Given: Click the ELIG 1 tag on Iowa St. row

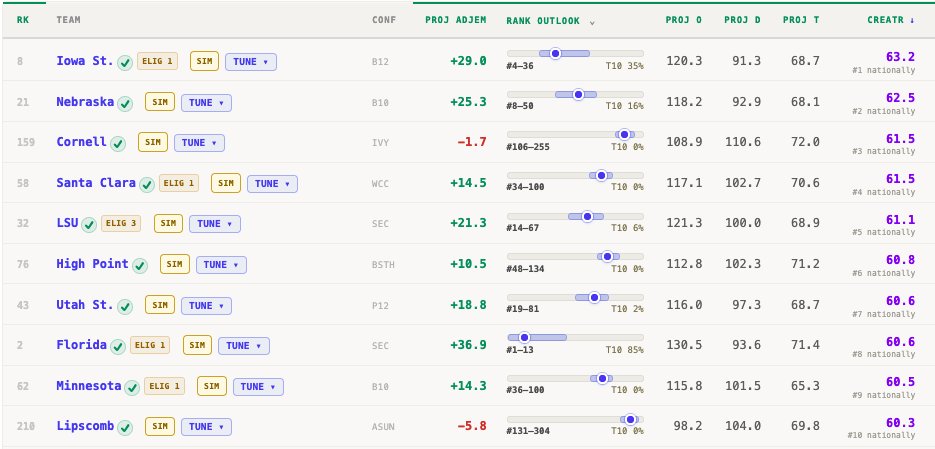Looking at the screenshot, I should [157, 61].
